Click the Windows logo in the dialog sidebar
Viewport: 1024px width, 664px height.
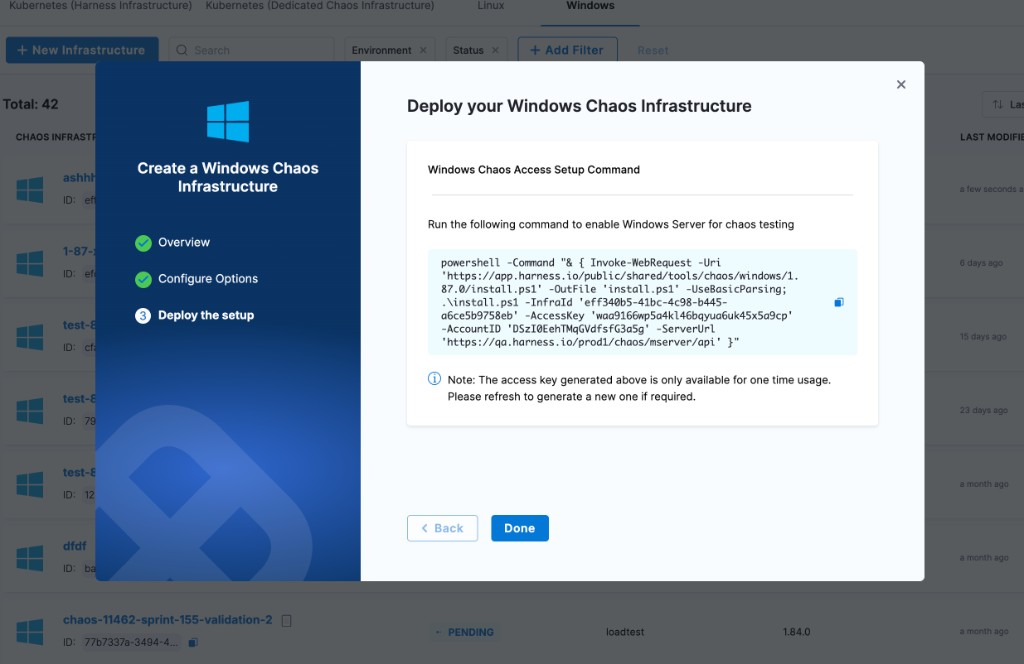[228, 121]
